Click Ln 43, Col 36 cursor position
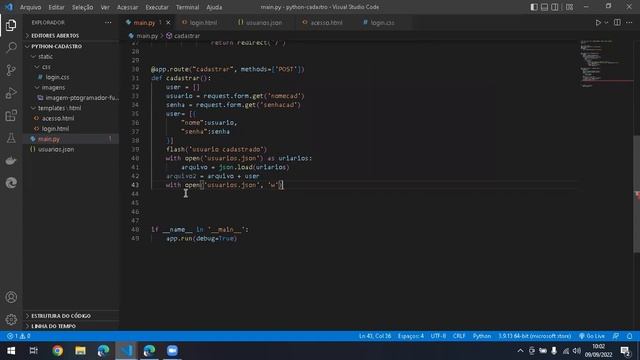Image resolution: width=640 pixels, height=360 pixels. click(375, 336)
